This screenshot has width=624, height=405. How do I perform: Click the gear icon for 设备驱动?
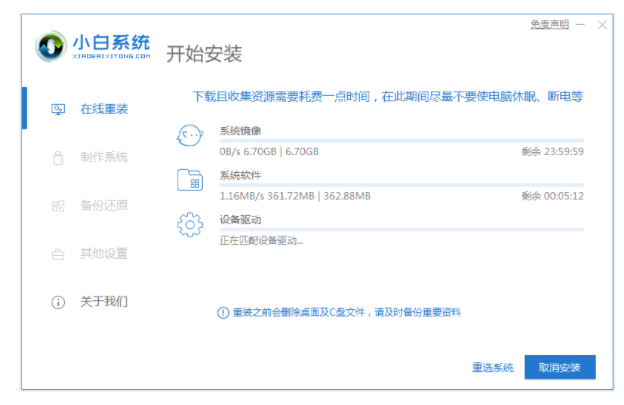click(190, 225)
